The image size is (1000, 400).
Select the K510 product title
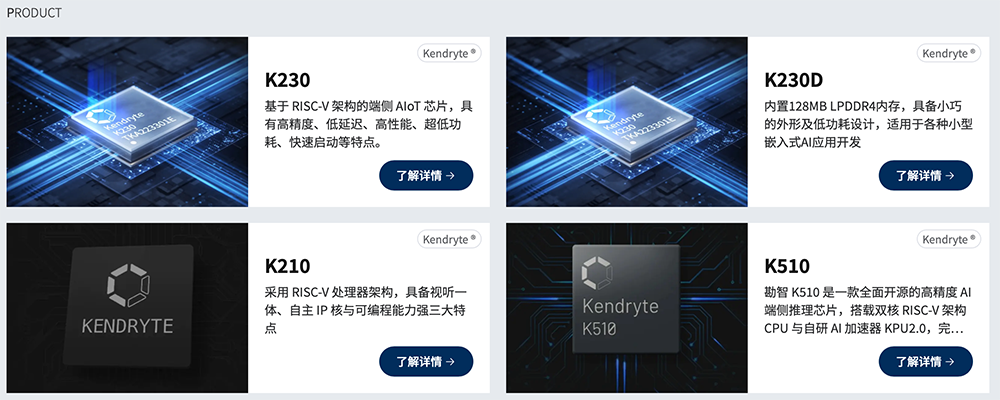click(x=786, y=266)
